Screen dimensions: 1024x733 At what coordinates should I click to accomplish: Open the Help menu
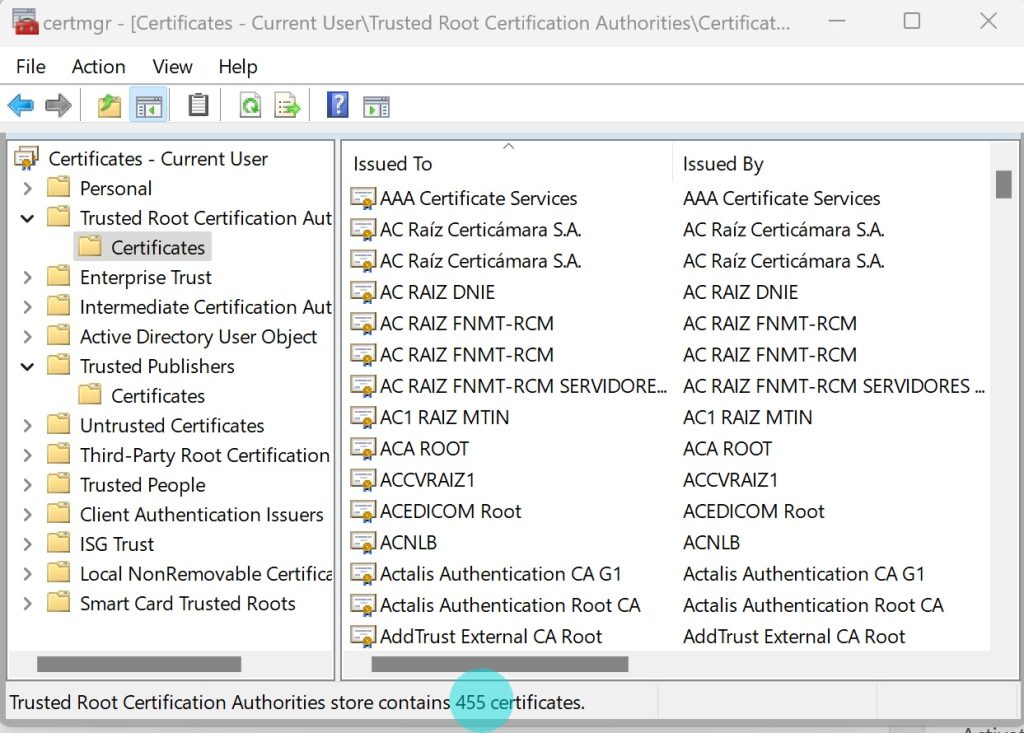pyautogui.click(x=238, y=67)
